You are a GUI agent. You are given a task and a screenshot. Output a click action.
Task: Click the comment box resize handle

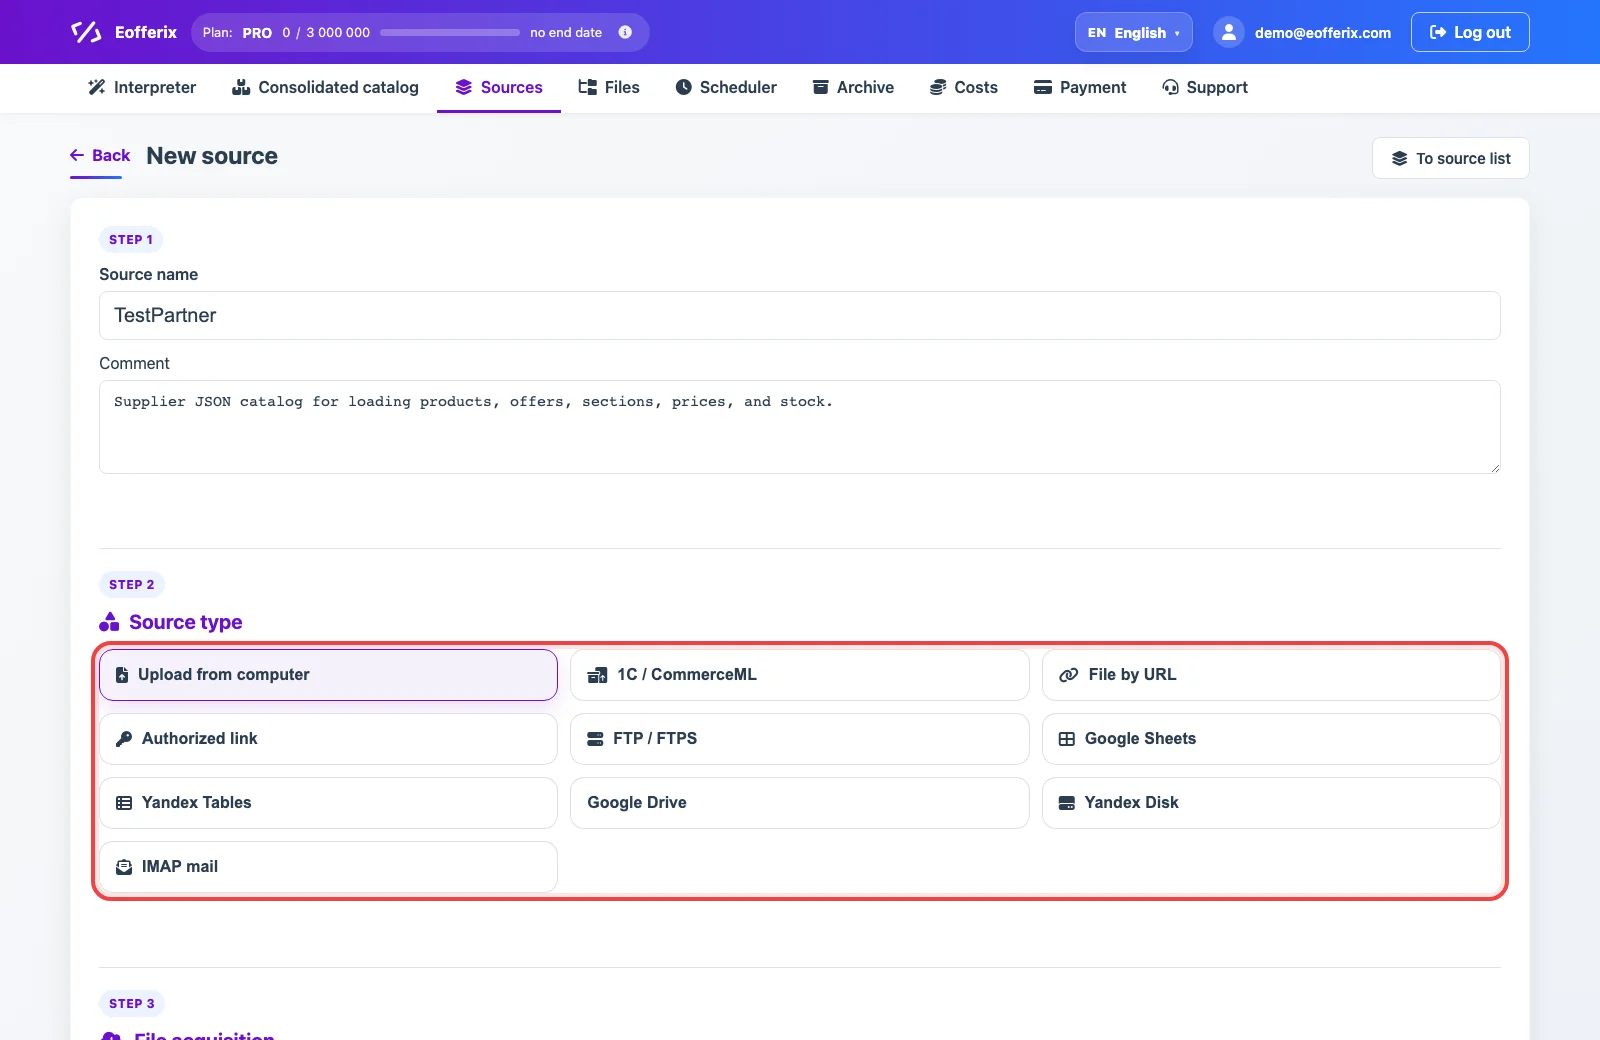tap(1494, 467)
